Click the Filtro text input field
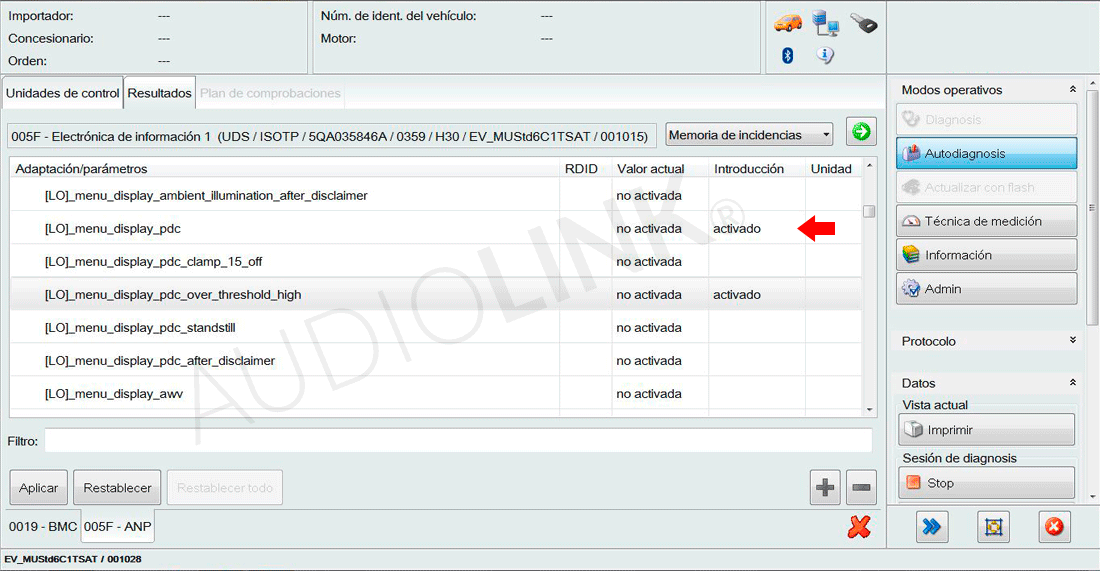 [457, 441]
